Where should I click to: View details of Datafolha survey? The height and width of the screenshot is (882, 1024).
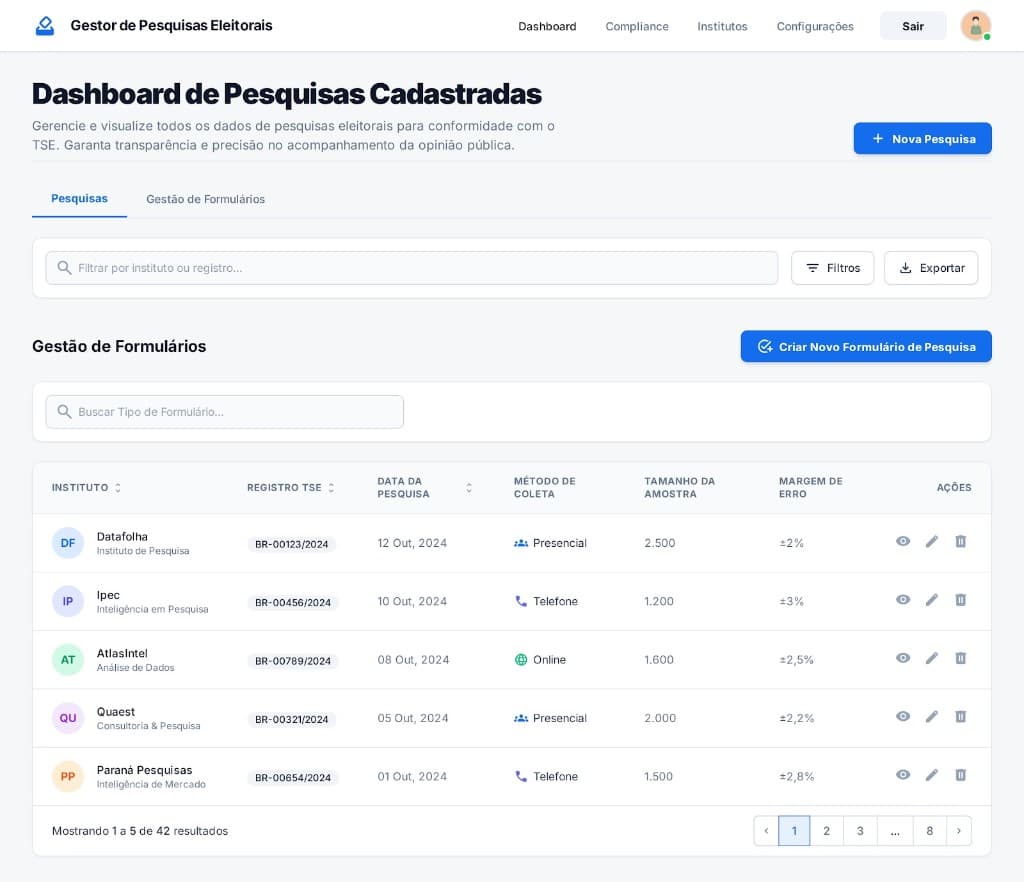coord(903,541)
